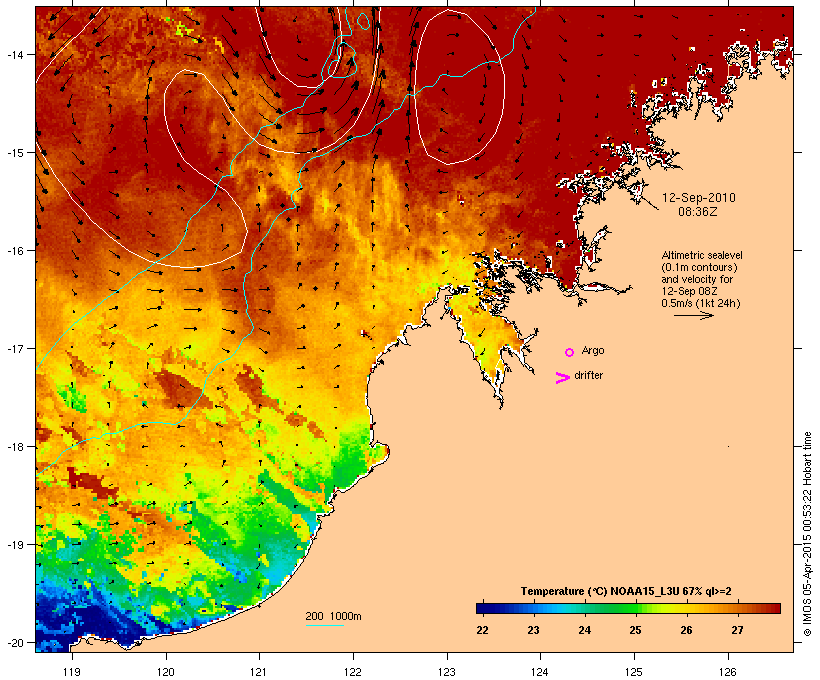Click the latitude label '-20'
The height and width of the screenshot is (680, 820).
pos(14,643)
